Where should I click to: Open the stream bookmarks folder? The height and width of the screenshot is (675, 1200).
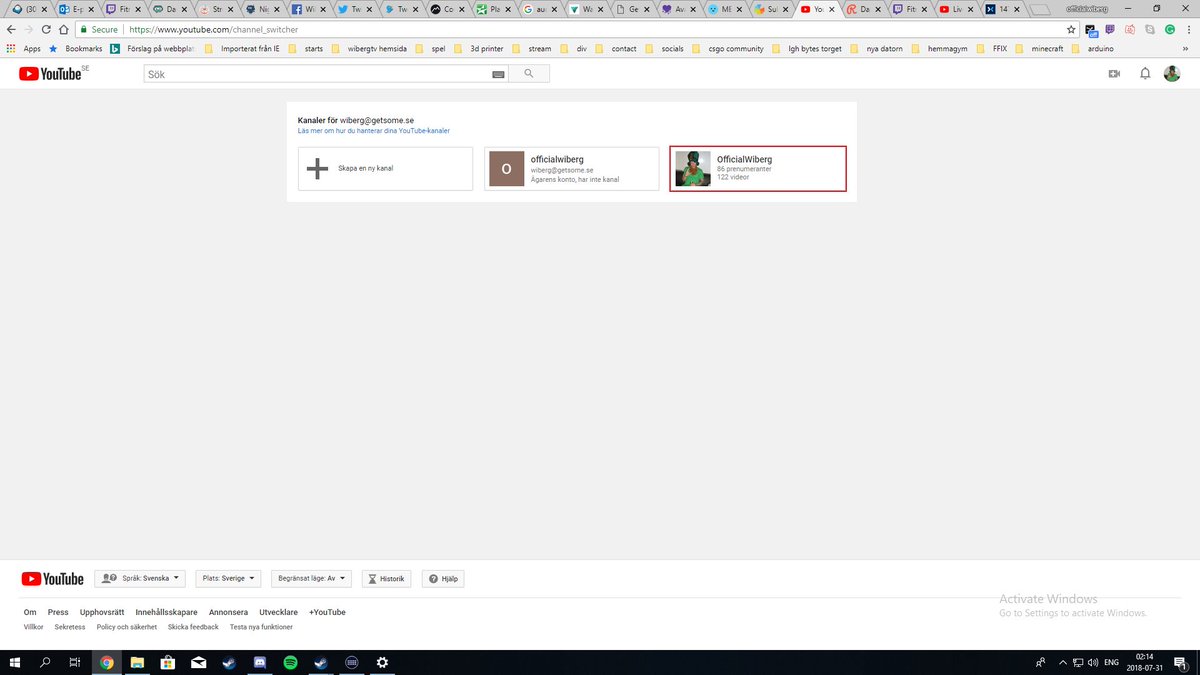531,48
